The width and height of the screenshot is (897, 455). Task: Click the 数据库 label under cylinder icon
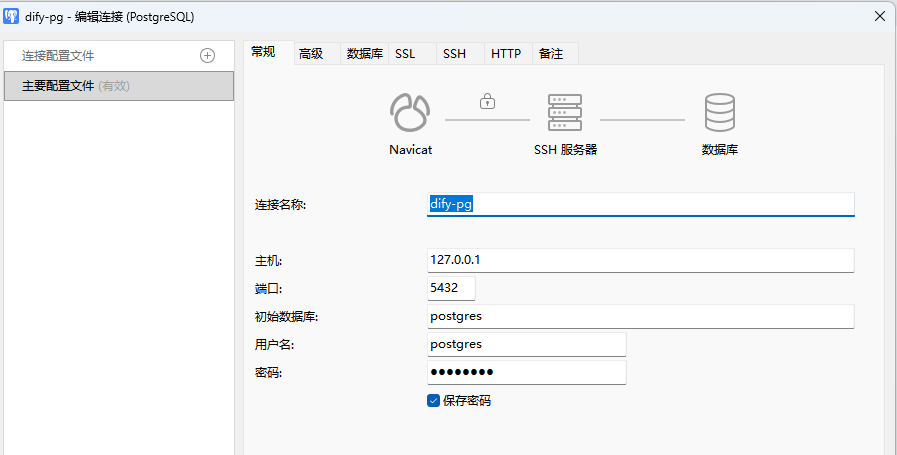coord(720,150)
